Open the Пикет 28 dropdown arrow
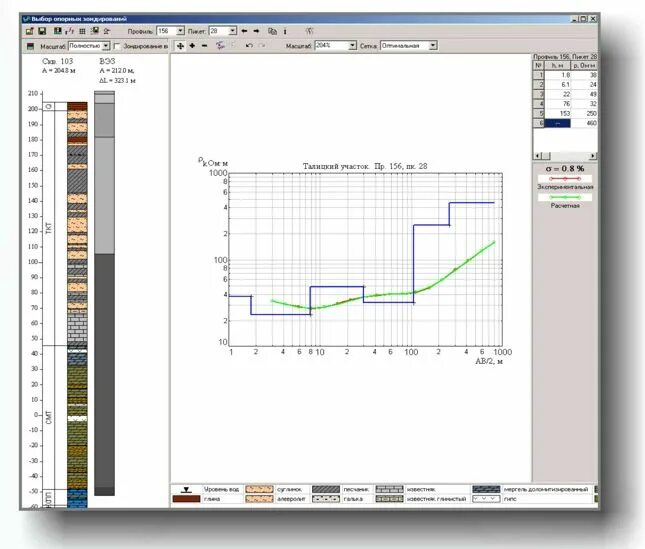This screenshot has height=549, width=645. (232, 31)
